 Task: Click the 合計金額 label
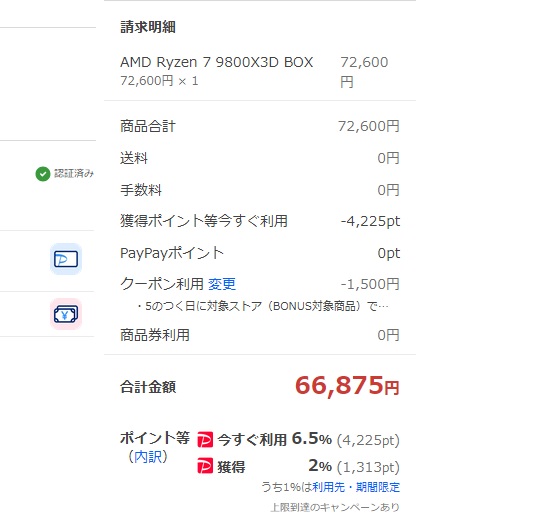click(148, 386)
